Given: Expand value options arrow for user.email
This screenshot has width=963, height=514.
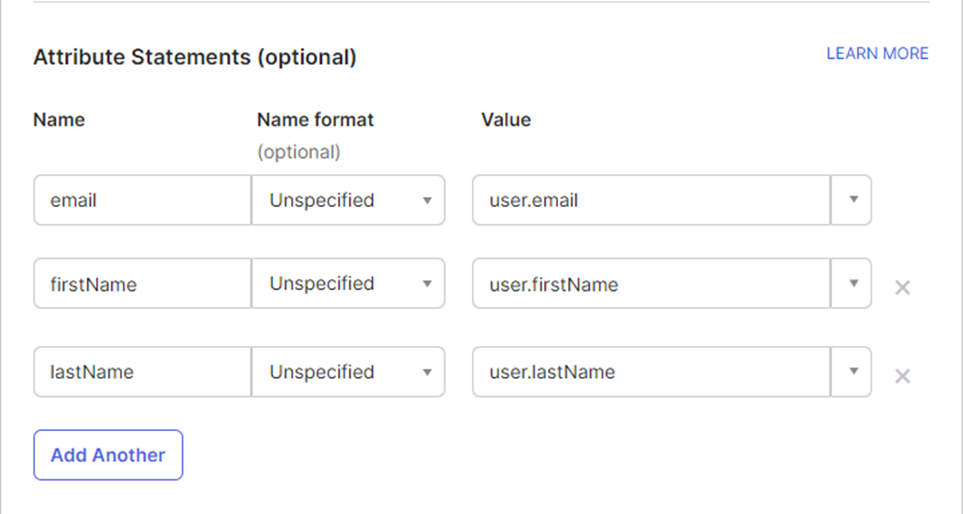Looking at the screenshot, I should tap(852, 200).
